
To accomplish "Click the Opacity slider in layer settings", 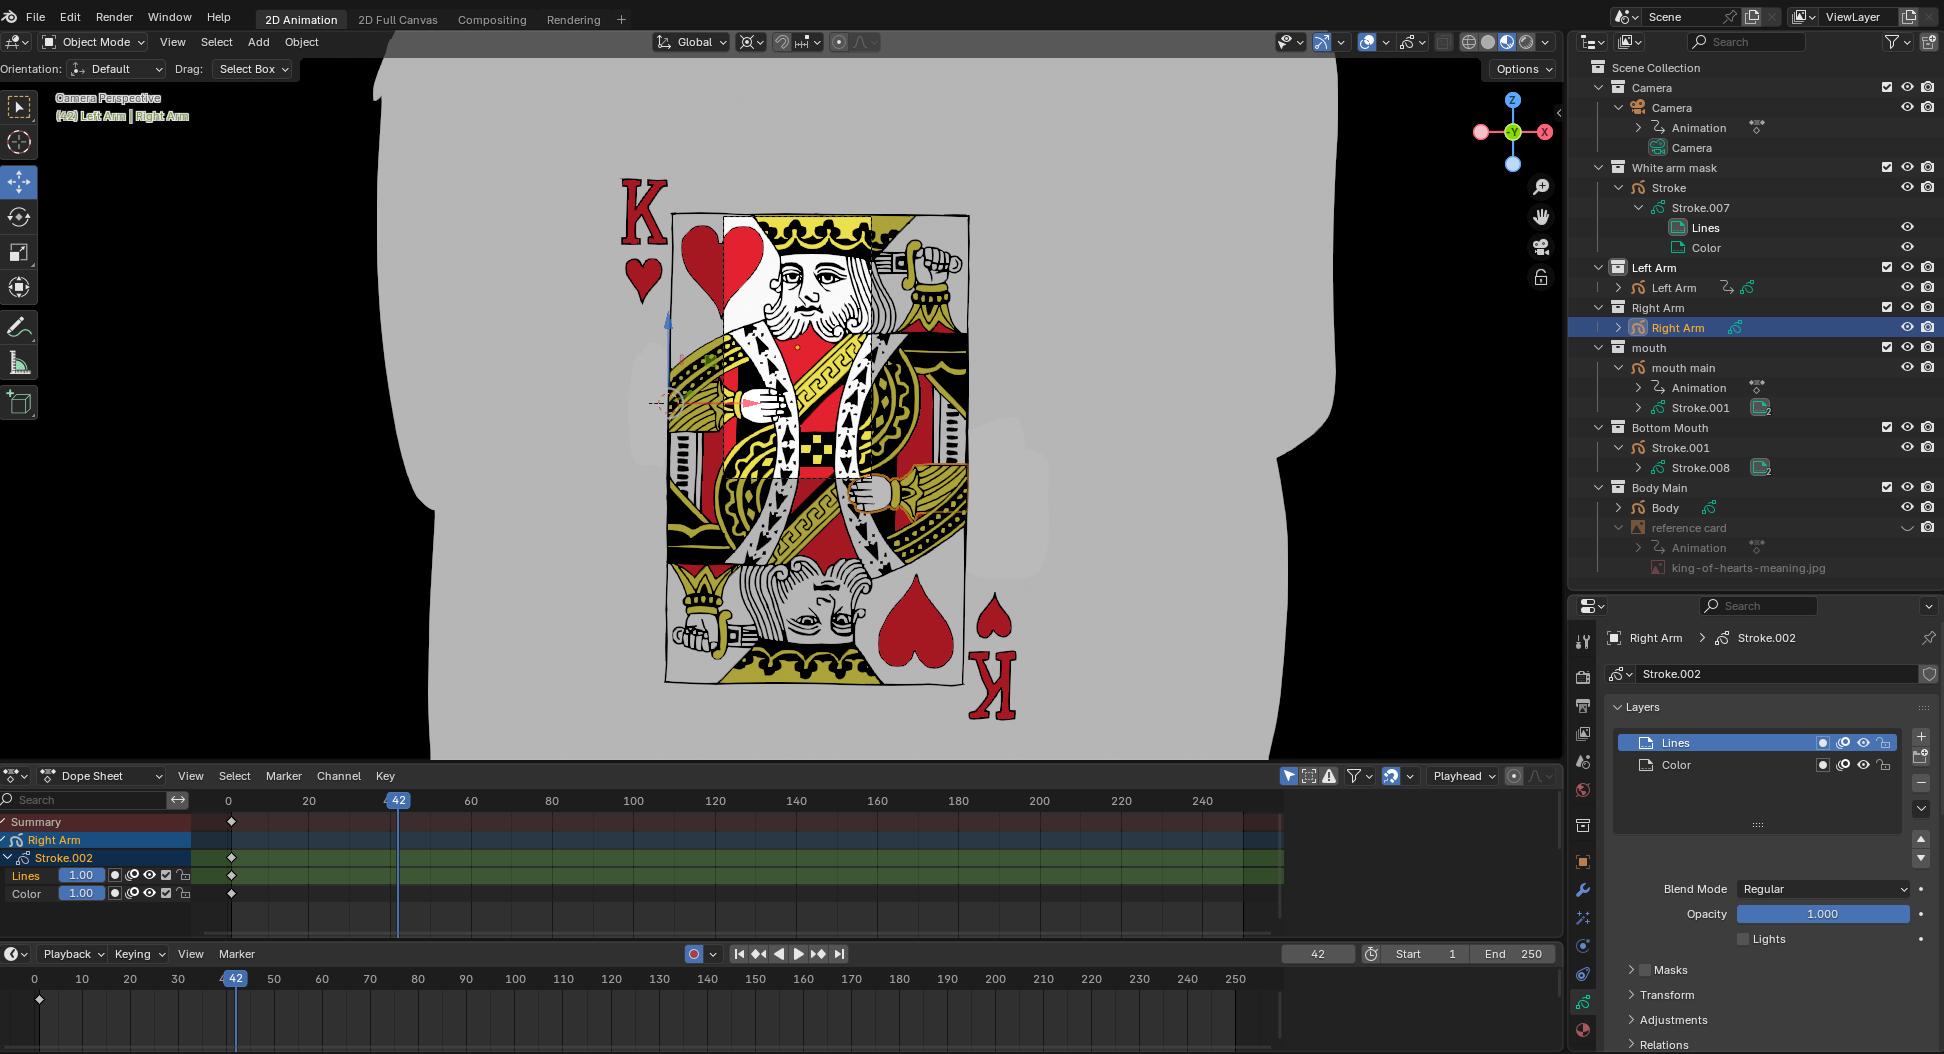I will (x=1822, y=914).
